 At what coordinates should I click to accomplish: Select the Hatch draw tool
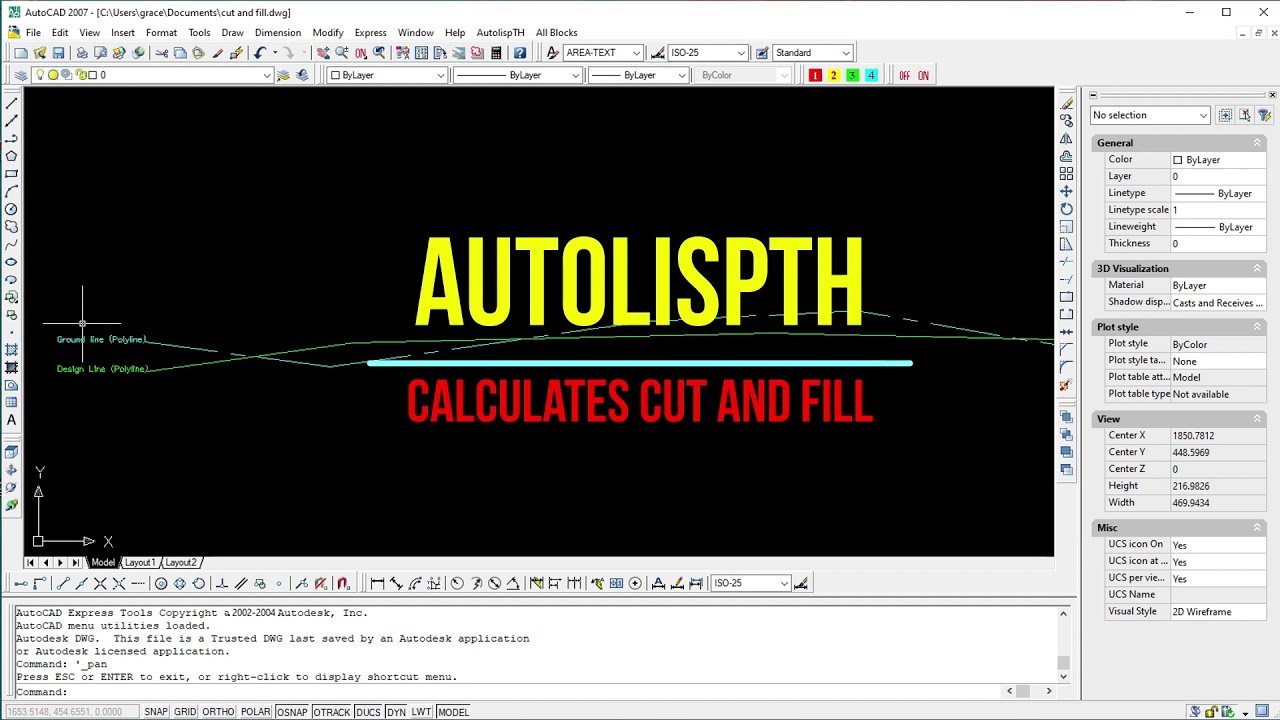[x=12, y=350]
